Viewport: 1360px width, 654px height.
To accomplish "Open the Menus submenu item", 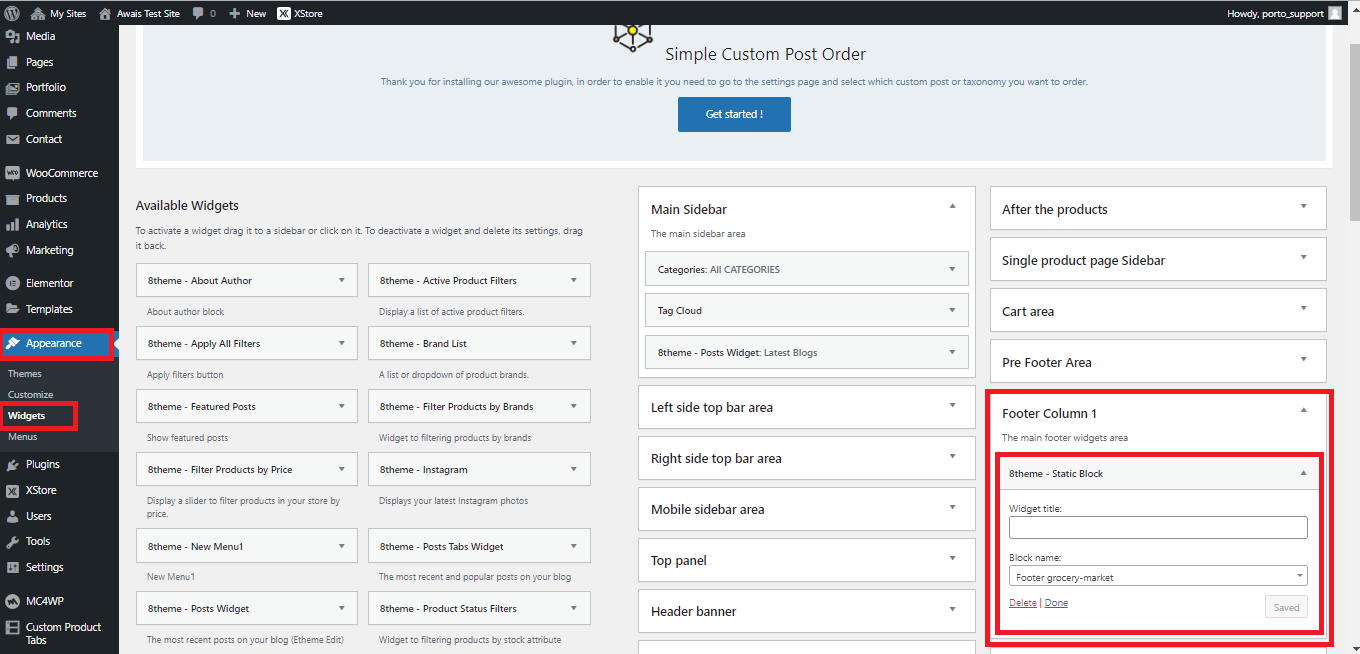I will (x=23, y=437).
